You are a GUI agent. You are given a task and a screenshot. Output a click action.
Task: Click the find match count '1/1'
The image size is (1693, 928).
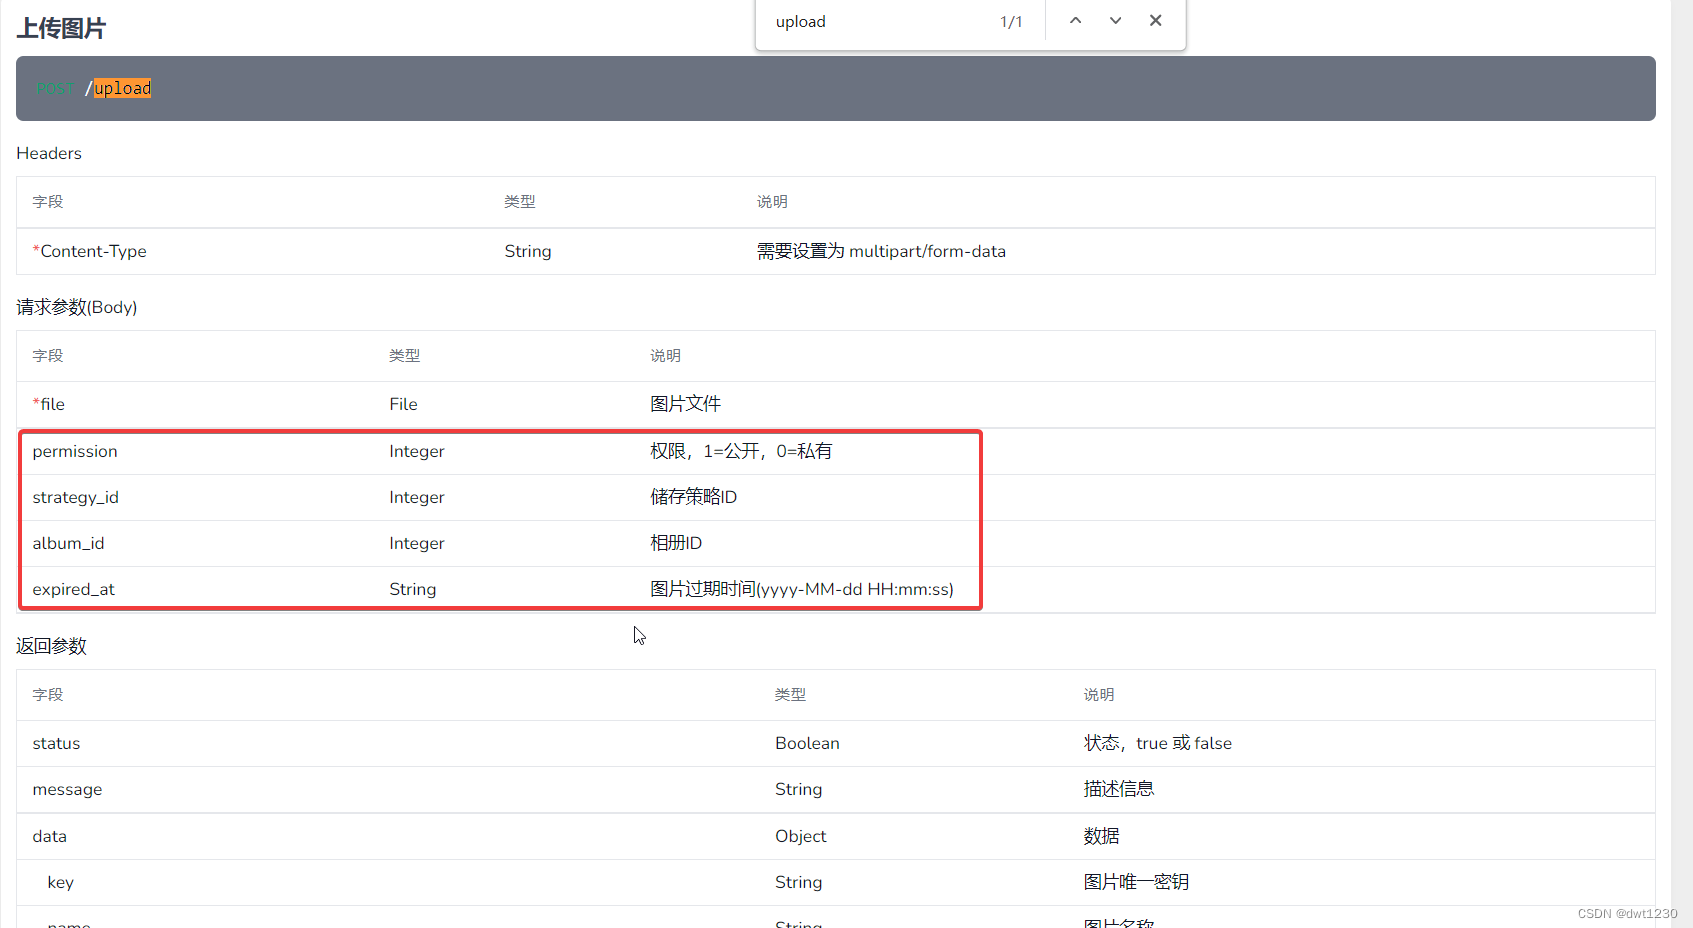1011,22
